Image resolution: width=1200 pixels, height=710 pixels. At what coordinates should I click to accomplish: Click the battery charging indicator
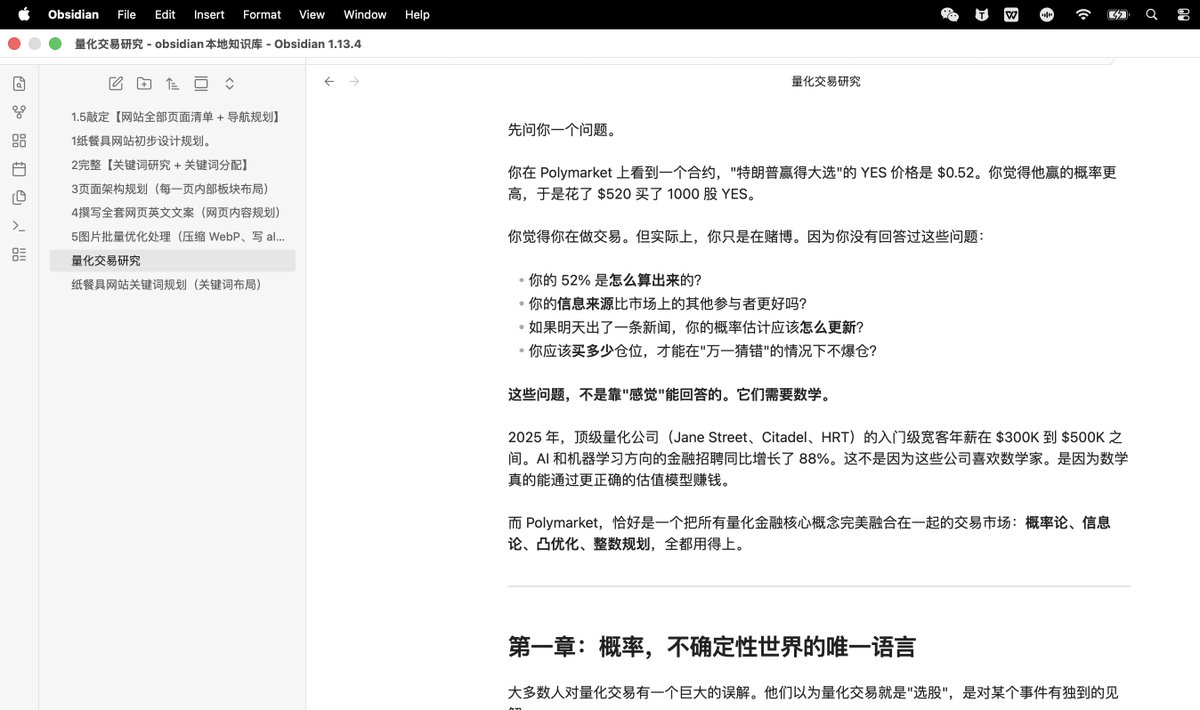[1118, 14]
